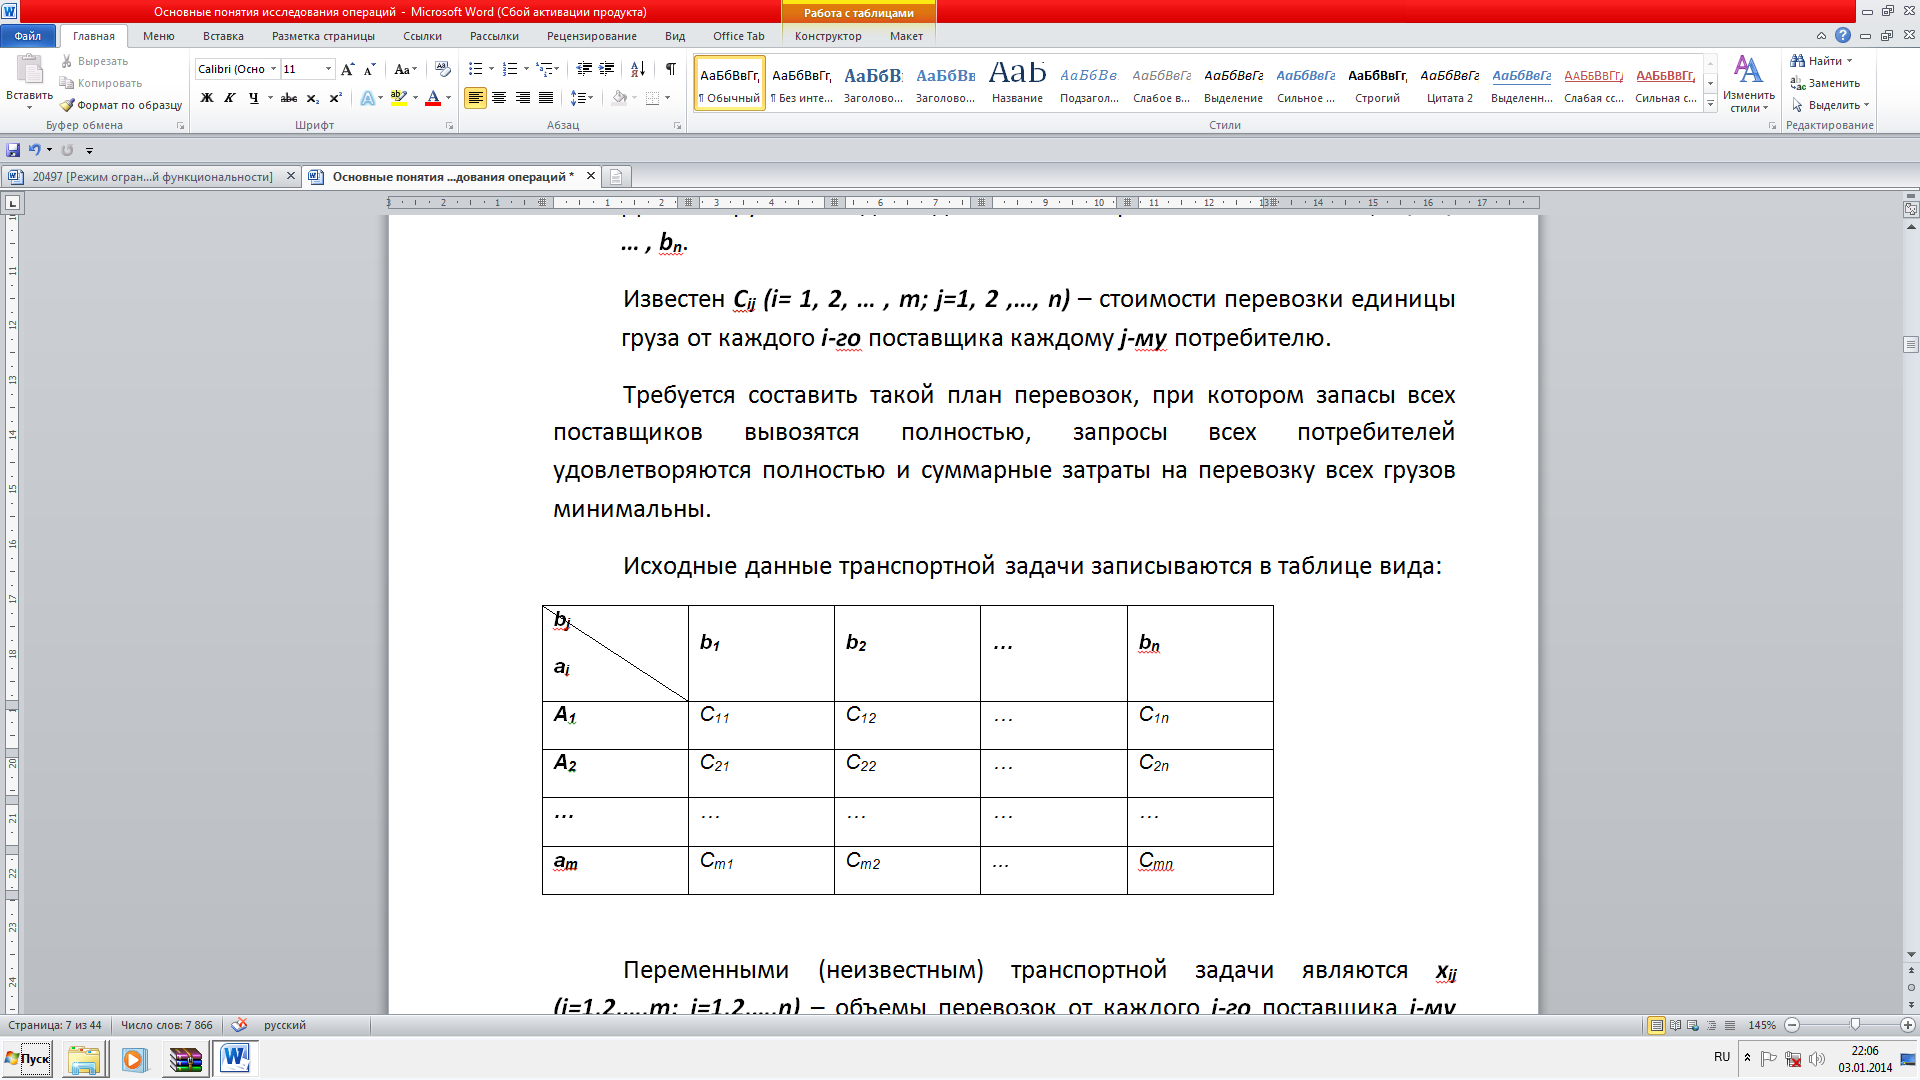Switch to document tab 20497
This screenshot has height=1080, width=1920.
coord(152,177)
